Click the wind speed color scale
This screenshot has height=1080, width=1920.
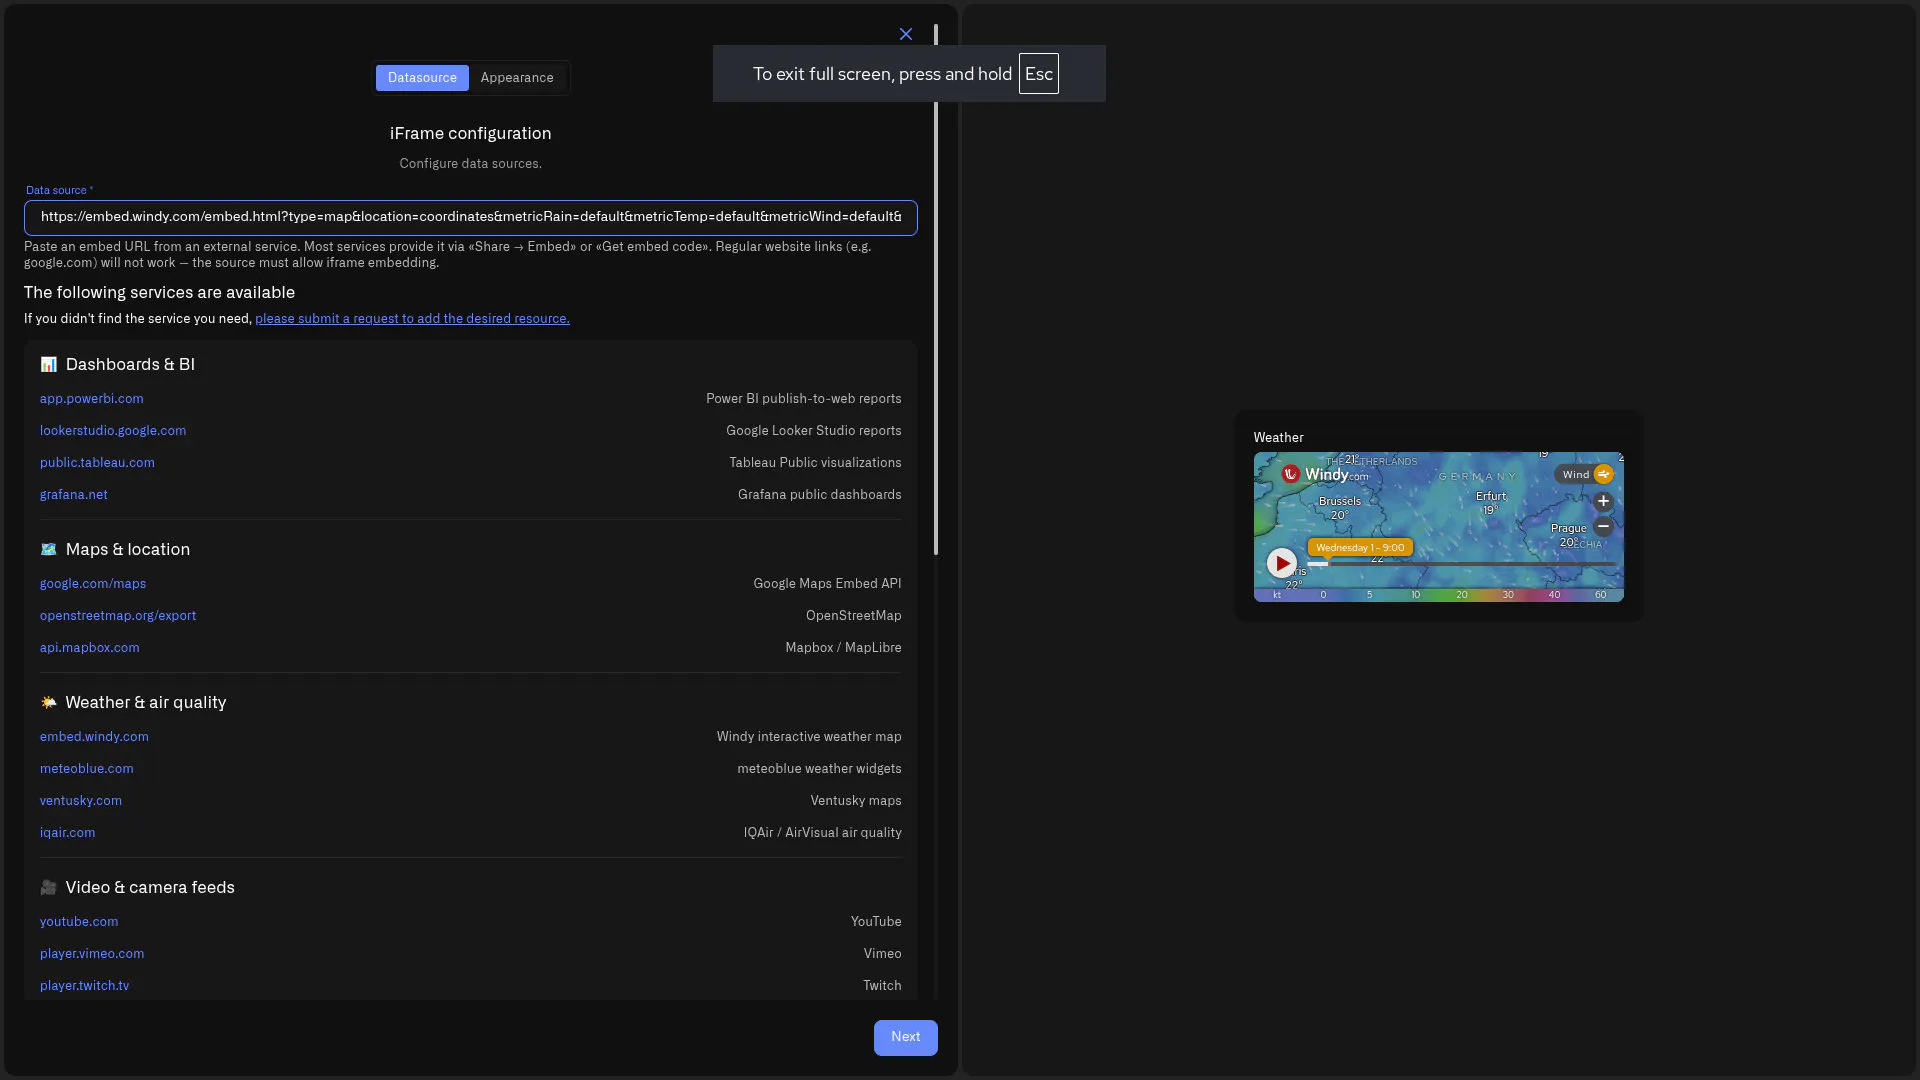point(1438,595)
